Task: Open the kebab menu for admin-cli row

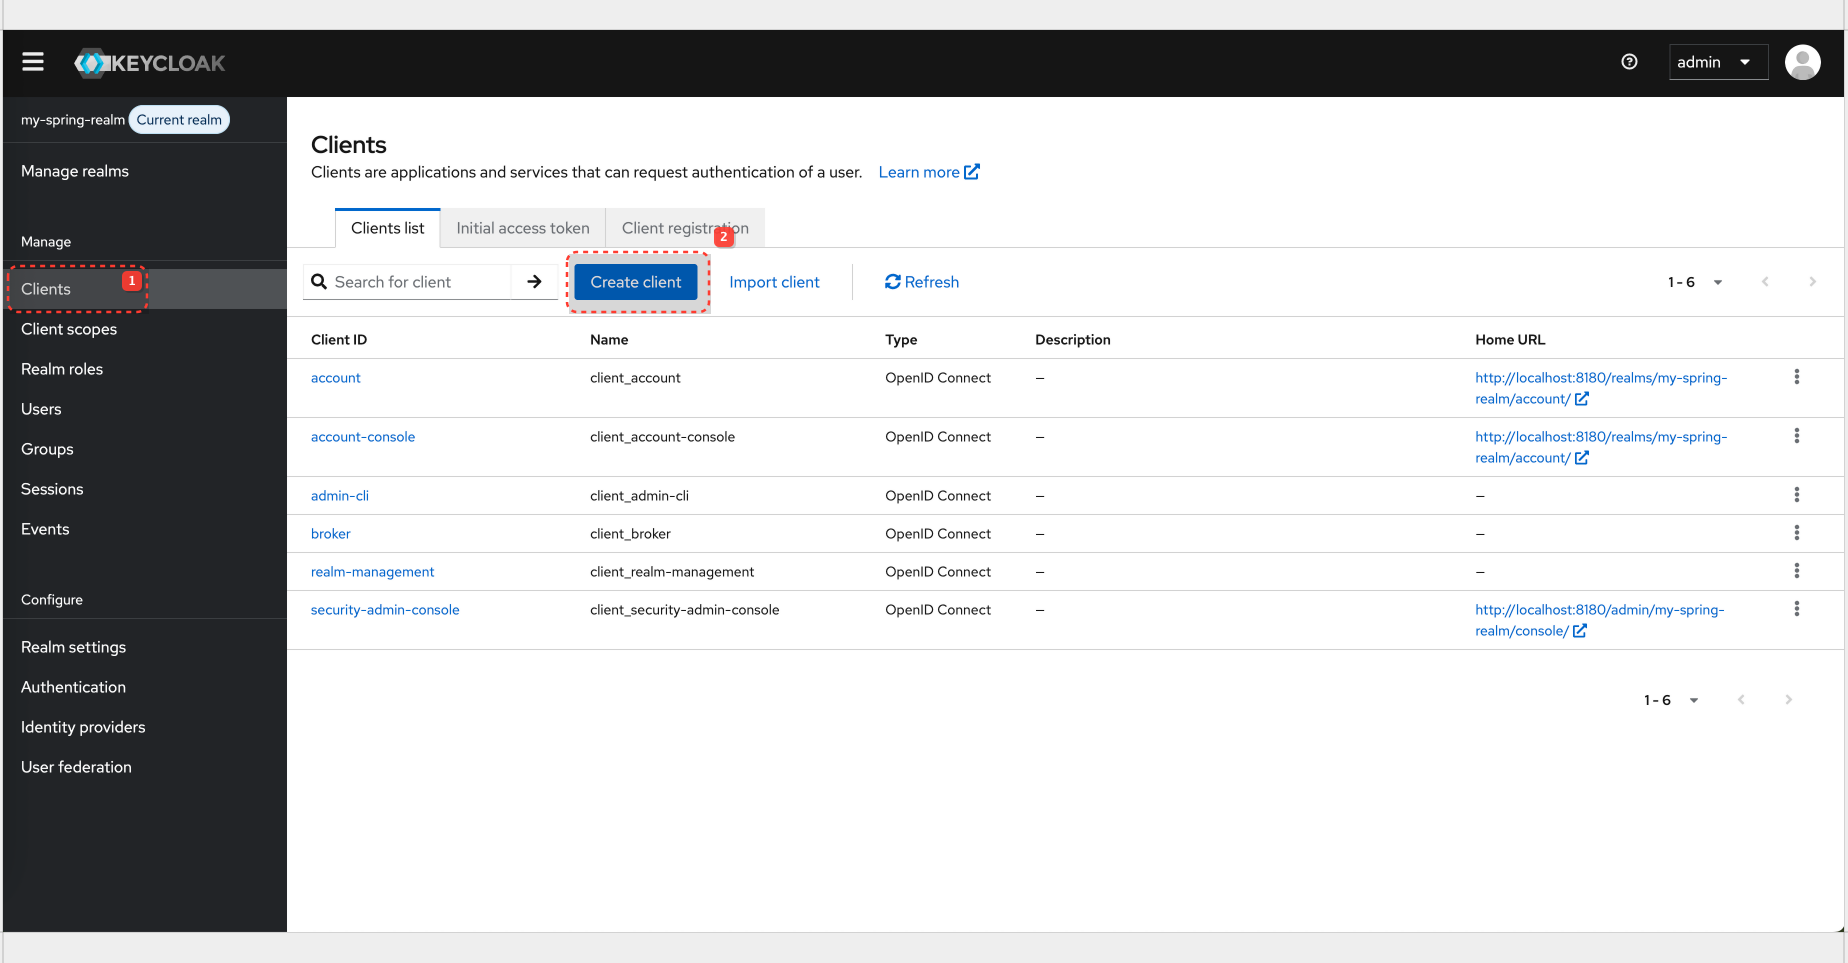Action: (1797, 494)
